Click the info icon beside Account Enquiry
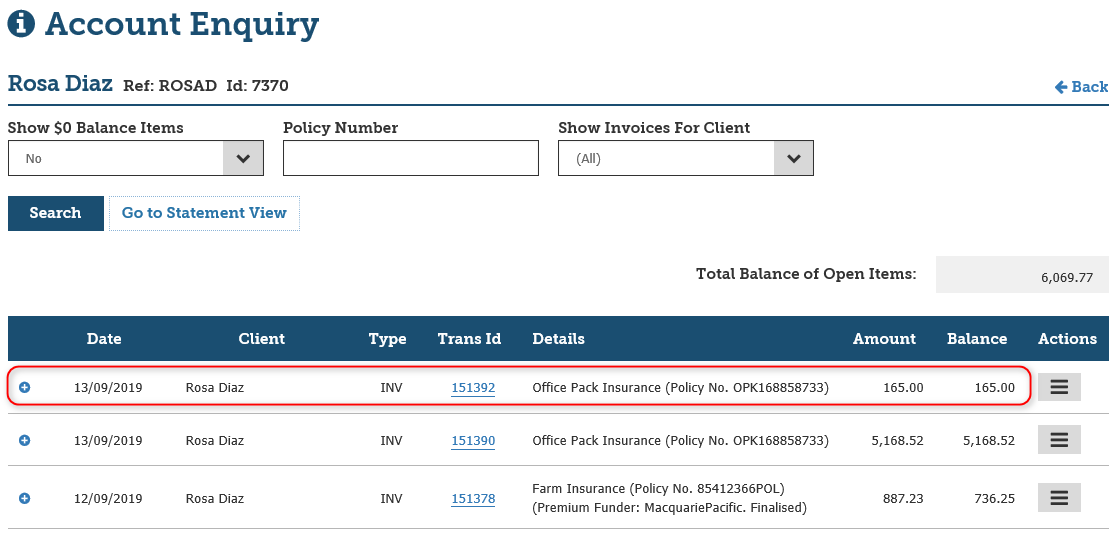The height and width of the screenshot is (538, 1117). coord(21,23)
